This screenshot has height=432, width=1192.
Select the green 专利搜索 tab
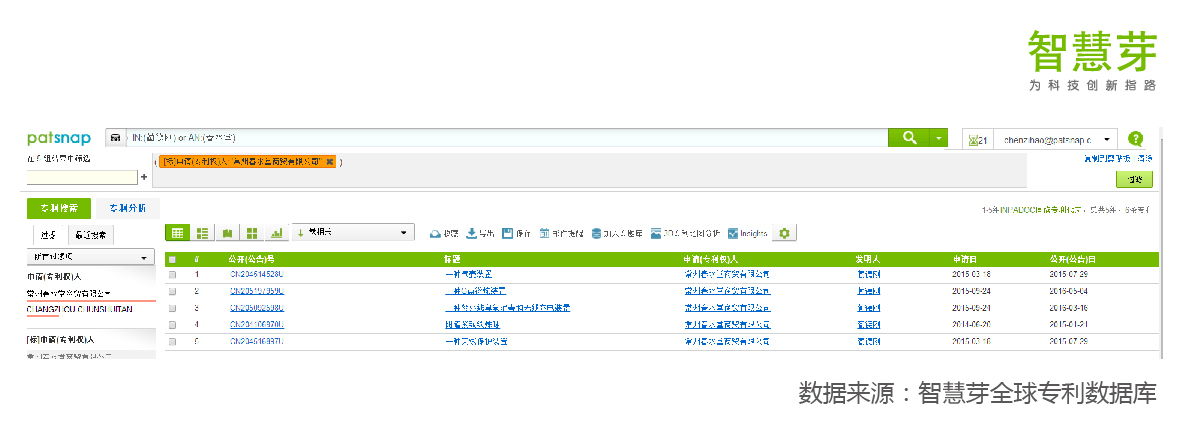[x=59, y=208]
